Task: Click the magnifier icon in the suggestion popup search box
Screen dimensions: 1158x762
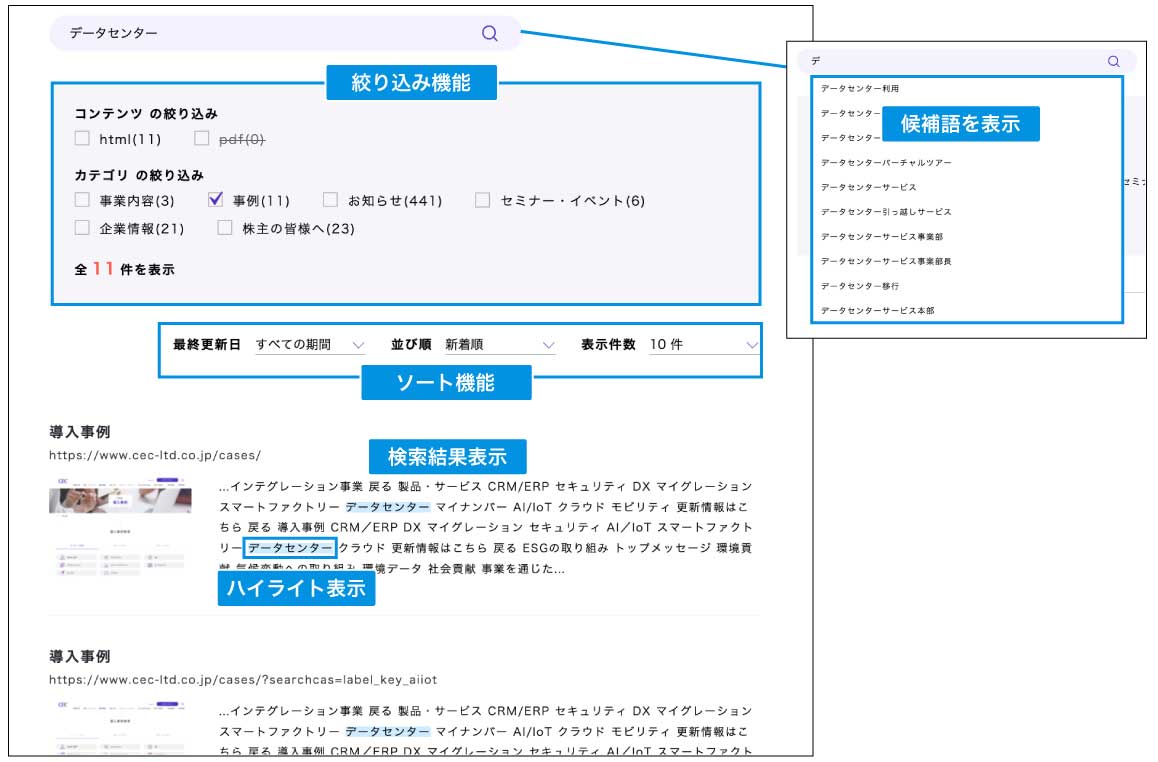Action: pos(1114,61)
